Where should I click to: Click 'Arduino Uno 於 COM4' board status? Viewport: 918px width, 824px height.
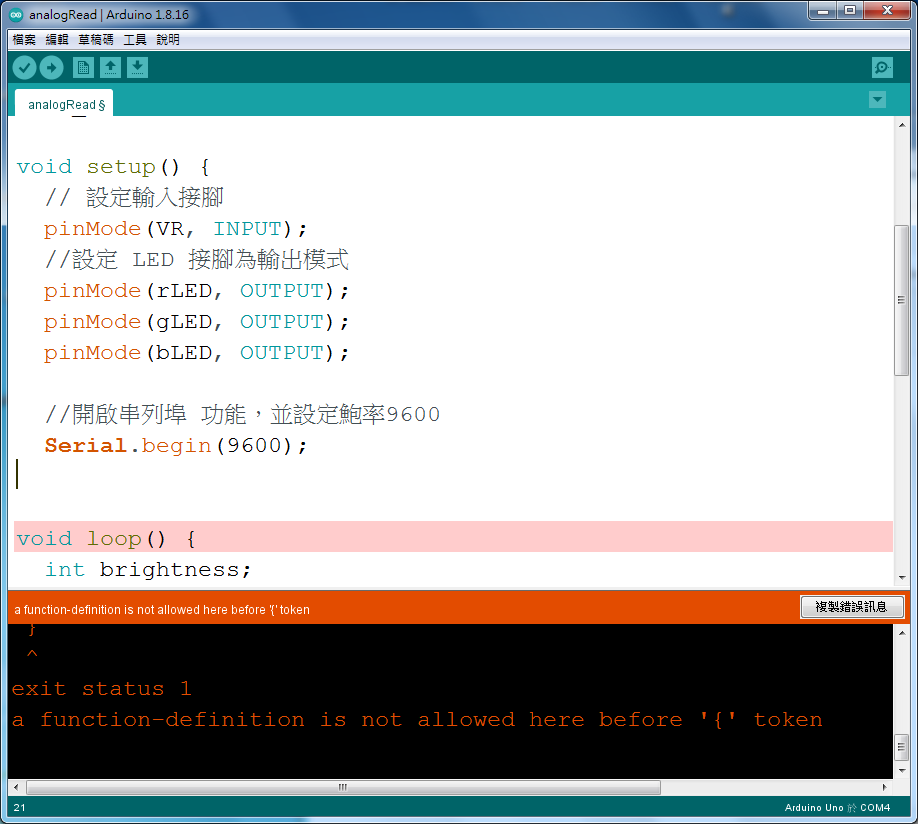tap(837, 808)
